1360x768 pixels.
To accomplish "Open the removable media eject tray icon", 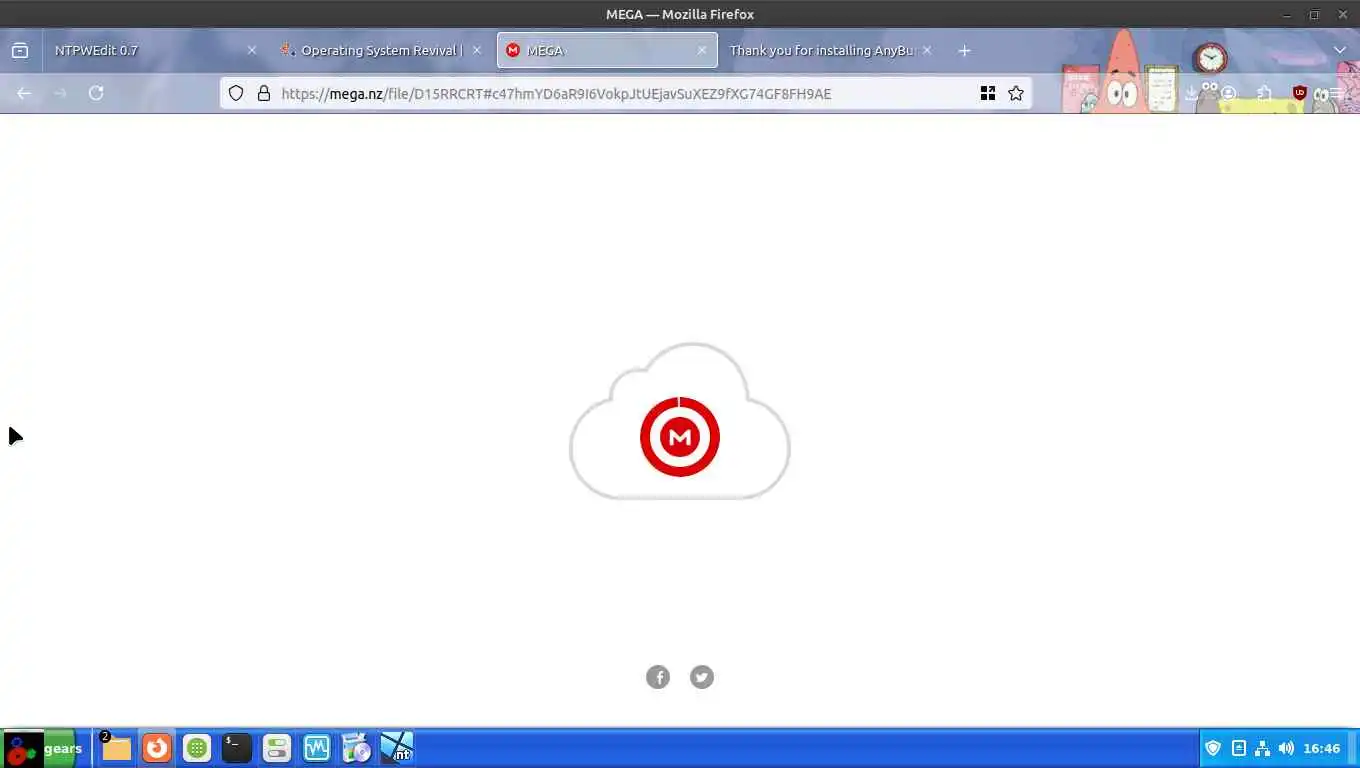I will point(1238,748).
